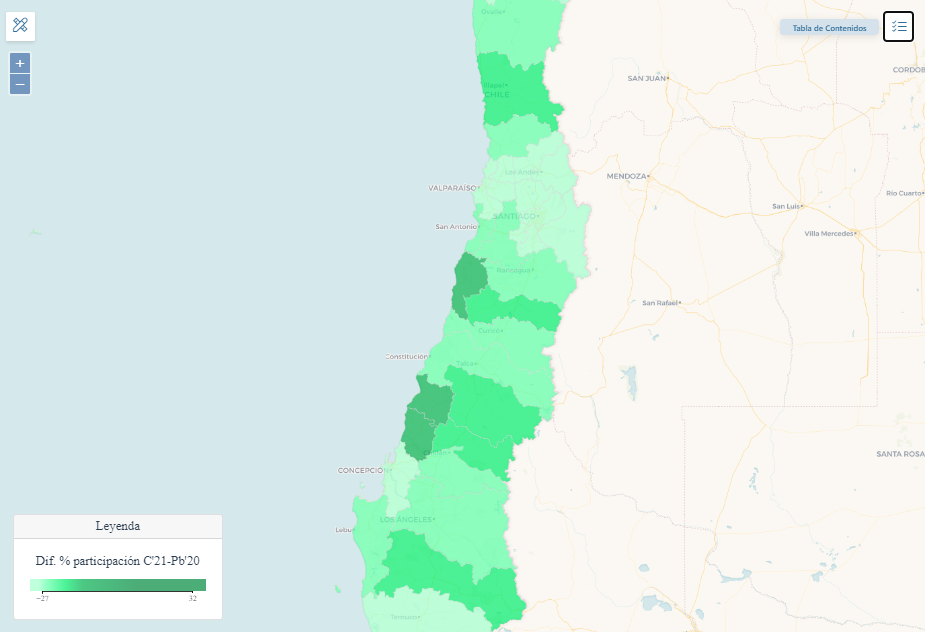Screen dimensions: 925x632
Task: Select the dark green region west of Rancagua
Action: (x=470, y=282)
